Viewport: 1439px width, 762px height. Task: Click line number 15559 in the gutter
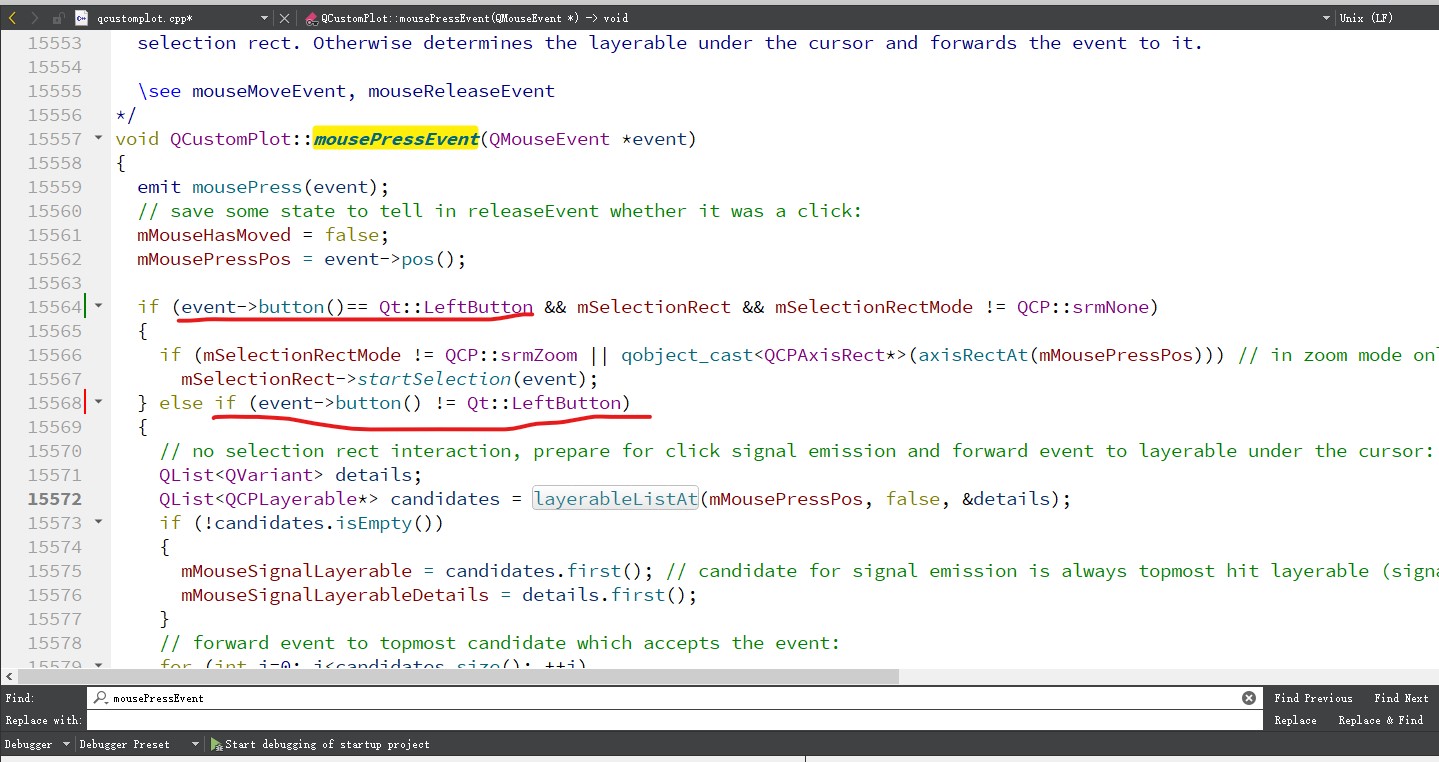(x=55, y=187)
